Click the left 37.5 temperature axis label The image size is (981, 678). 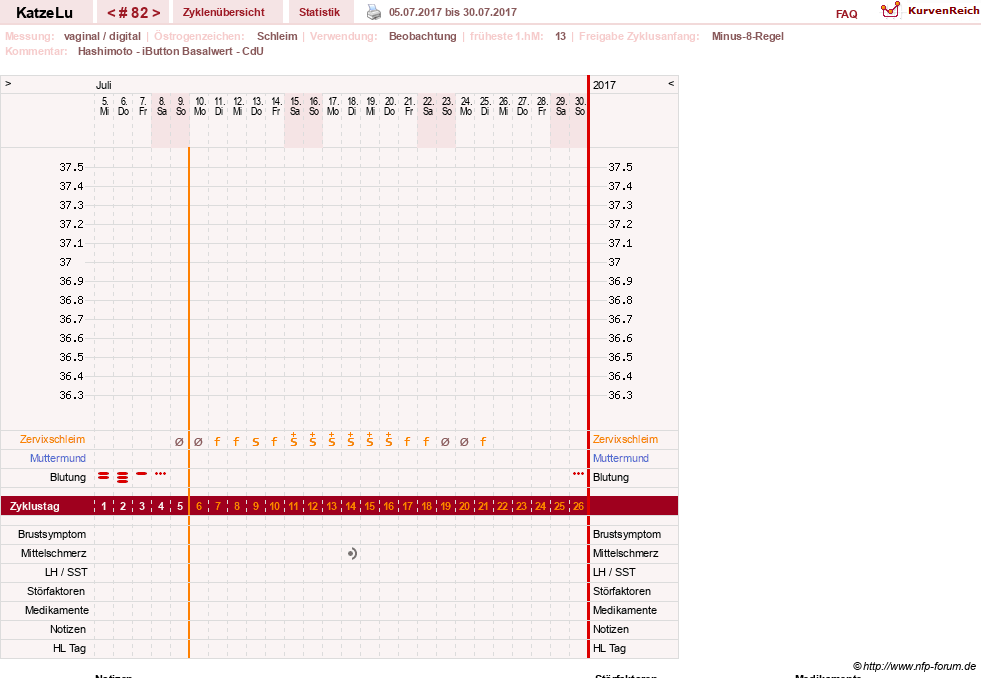click(x=71, y=167)
